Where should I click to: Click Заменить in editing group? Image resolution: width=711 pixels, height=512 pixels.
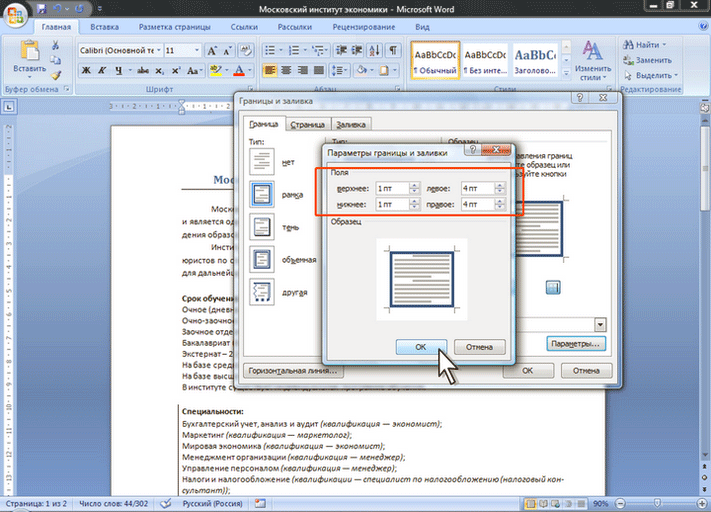(647, 60)
